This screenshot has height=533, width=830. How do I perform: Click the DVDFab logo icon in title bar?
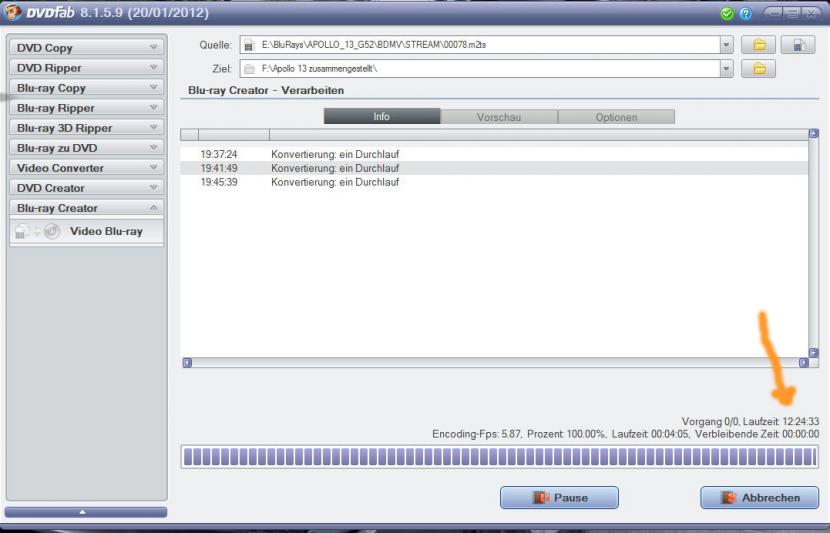click(13, 12)
